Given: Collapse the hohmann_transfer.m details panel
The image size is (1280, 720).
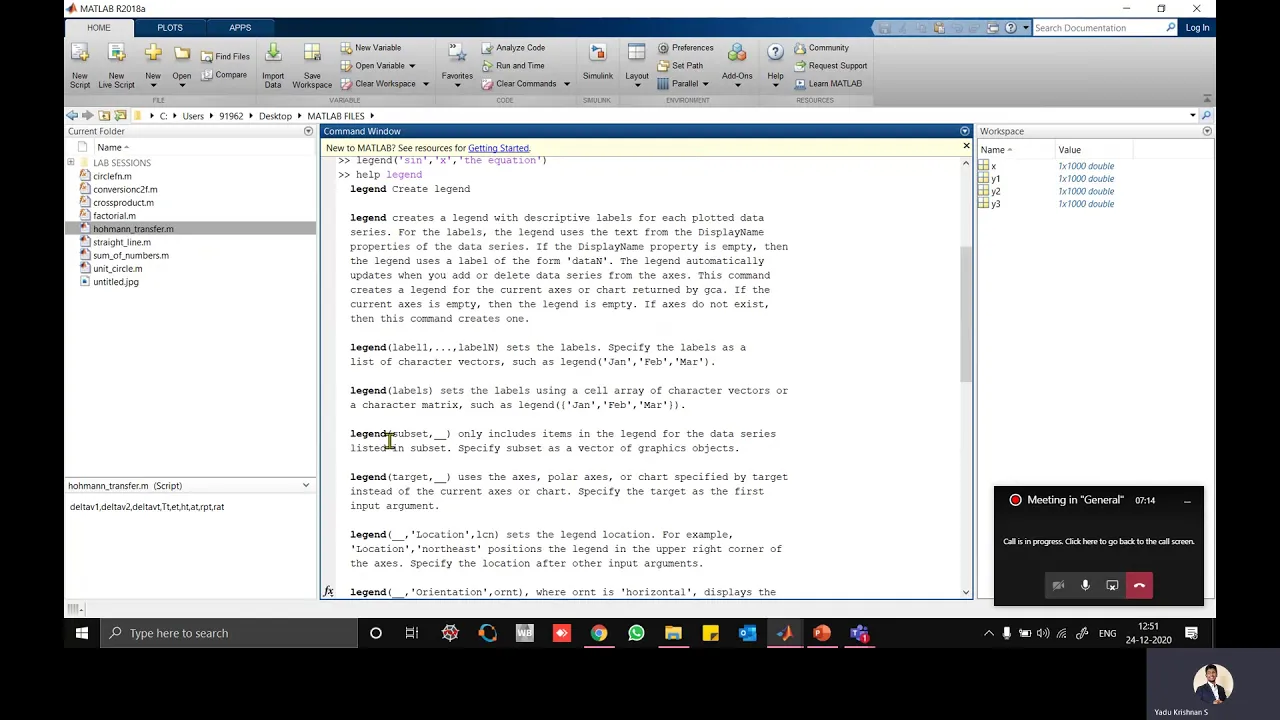Looking at the screenshot, I should [x=306, y=486].
